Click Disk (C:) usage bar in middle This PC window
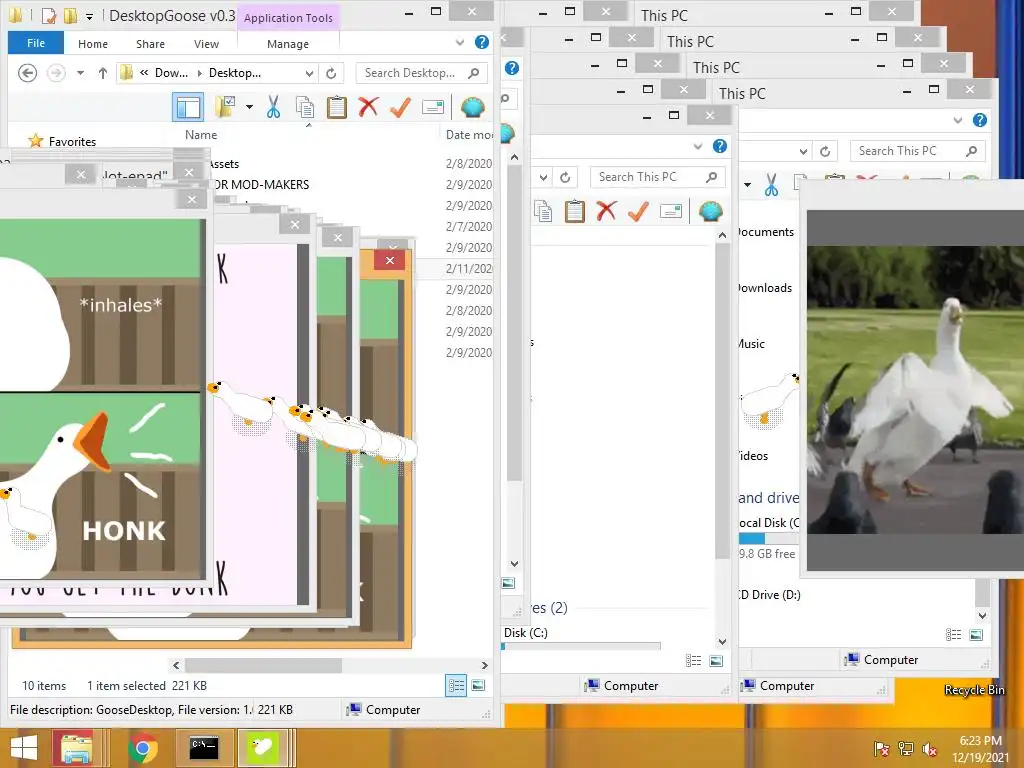 tap(581, 647)
